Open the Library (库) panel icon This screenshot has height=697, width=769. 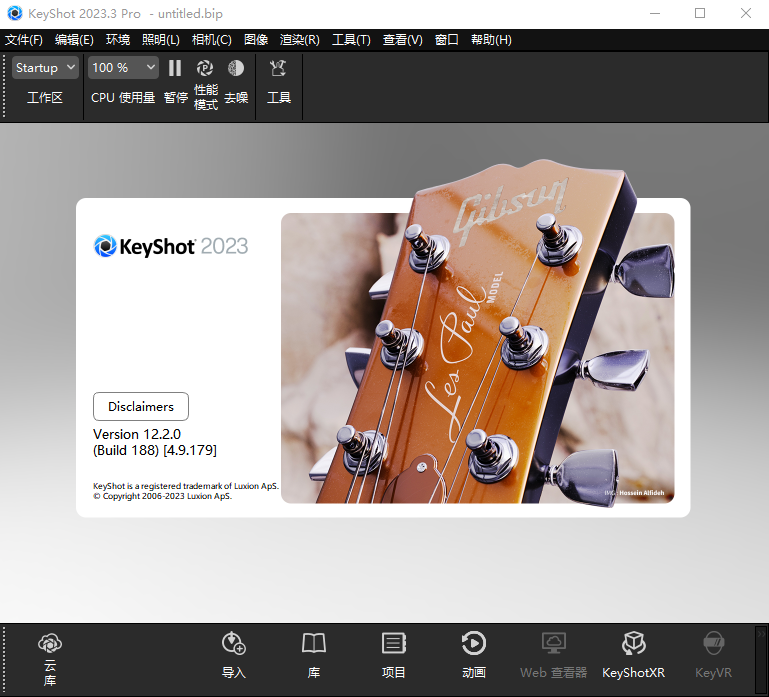pos(314,644)
